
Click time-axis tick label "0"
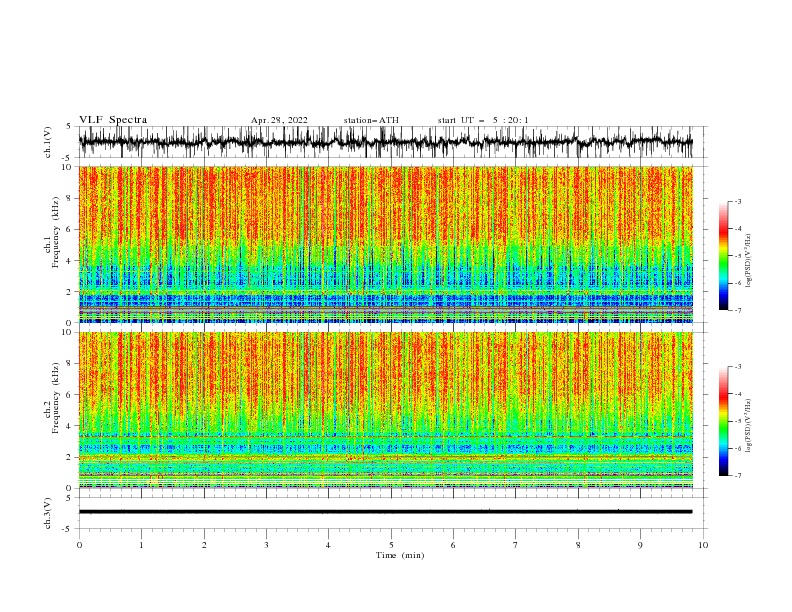(79, 545)
